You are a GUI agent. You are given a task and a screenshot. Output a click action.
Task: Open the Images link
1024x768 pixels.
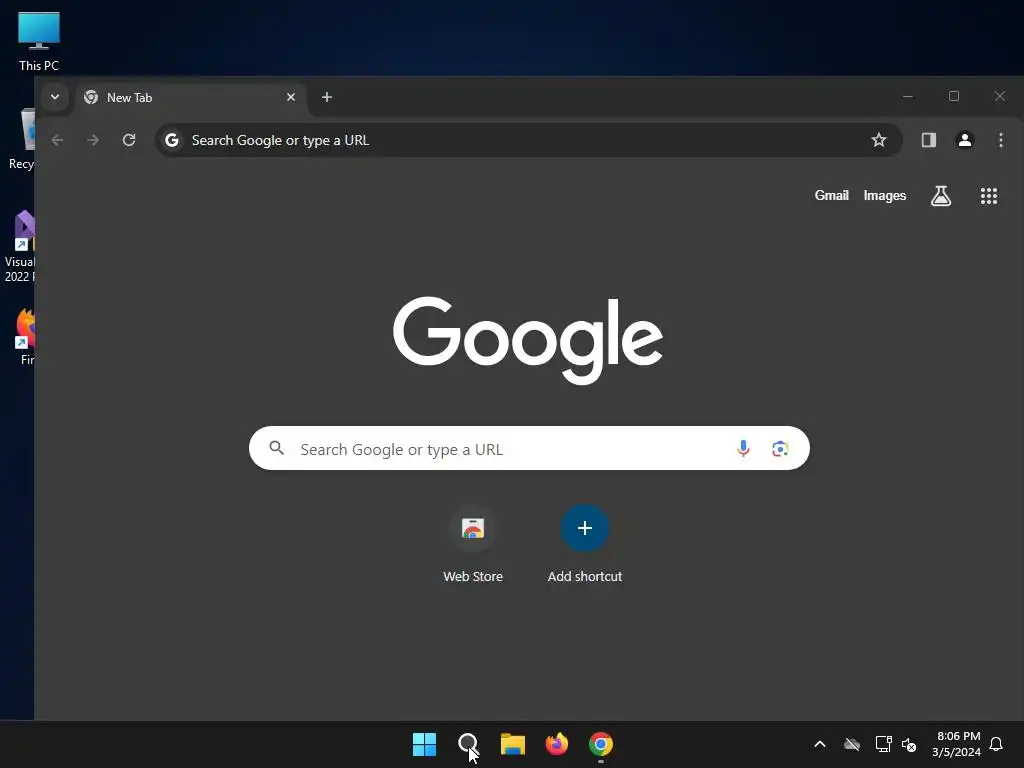tap(885, 195)
